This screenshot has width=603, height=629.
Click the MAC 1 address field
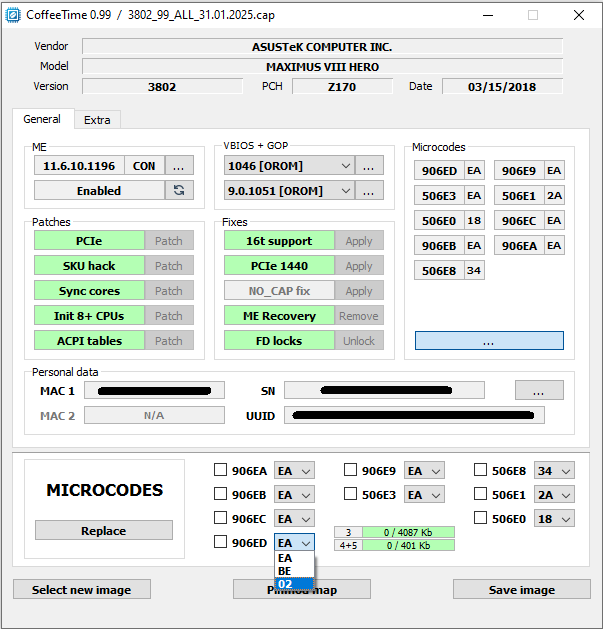coord(154,390)
